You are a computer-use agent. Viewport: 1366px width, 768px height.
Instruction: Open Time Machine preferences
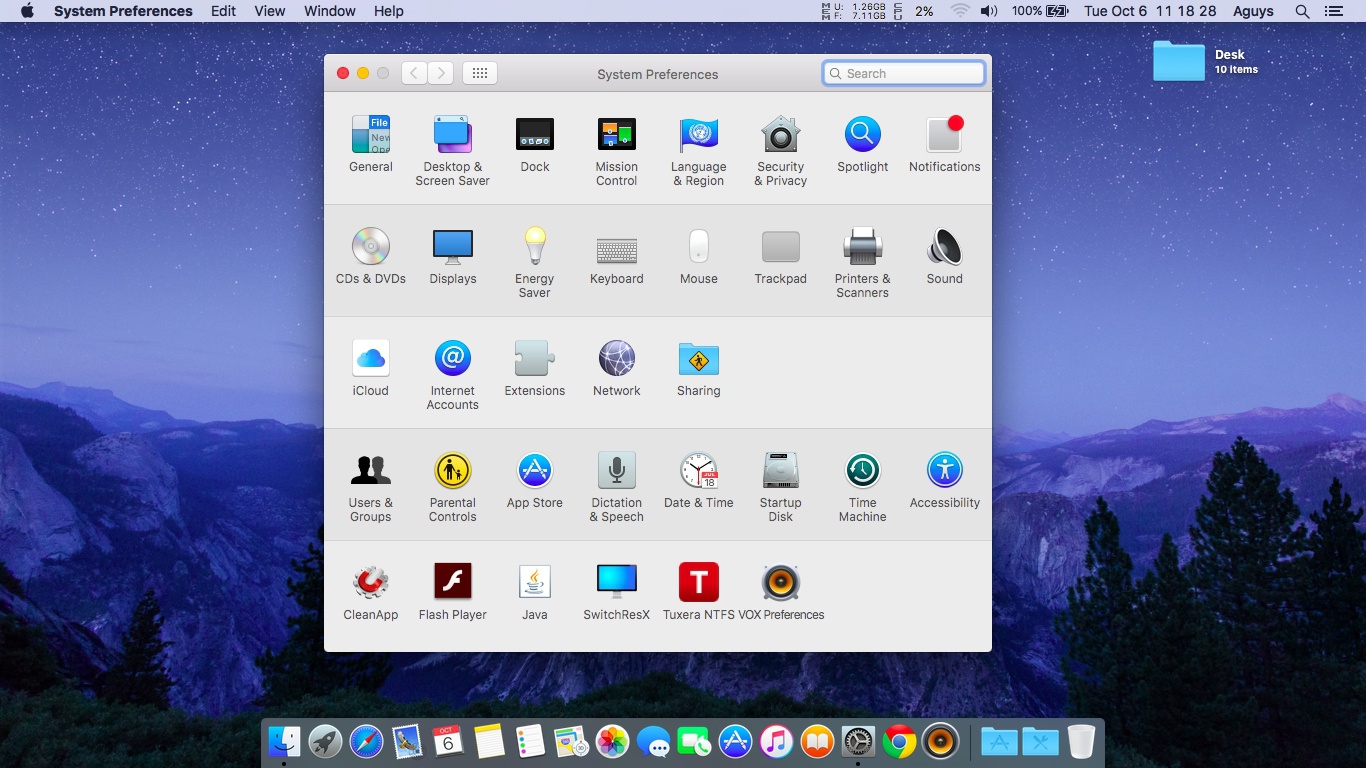(863, 487)
